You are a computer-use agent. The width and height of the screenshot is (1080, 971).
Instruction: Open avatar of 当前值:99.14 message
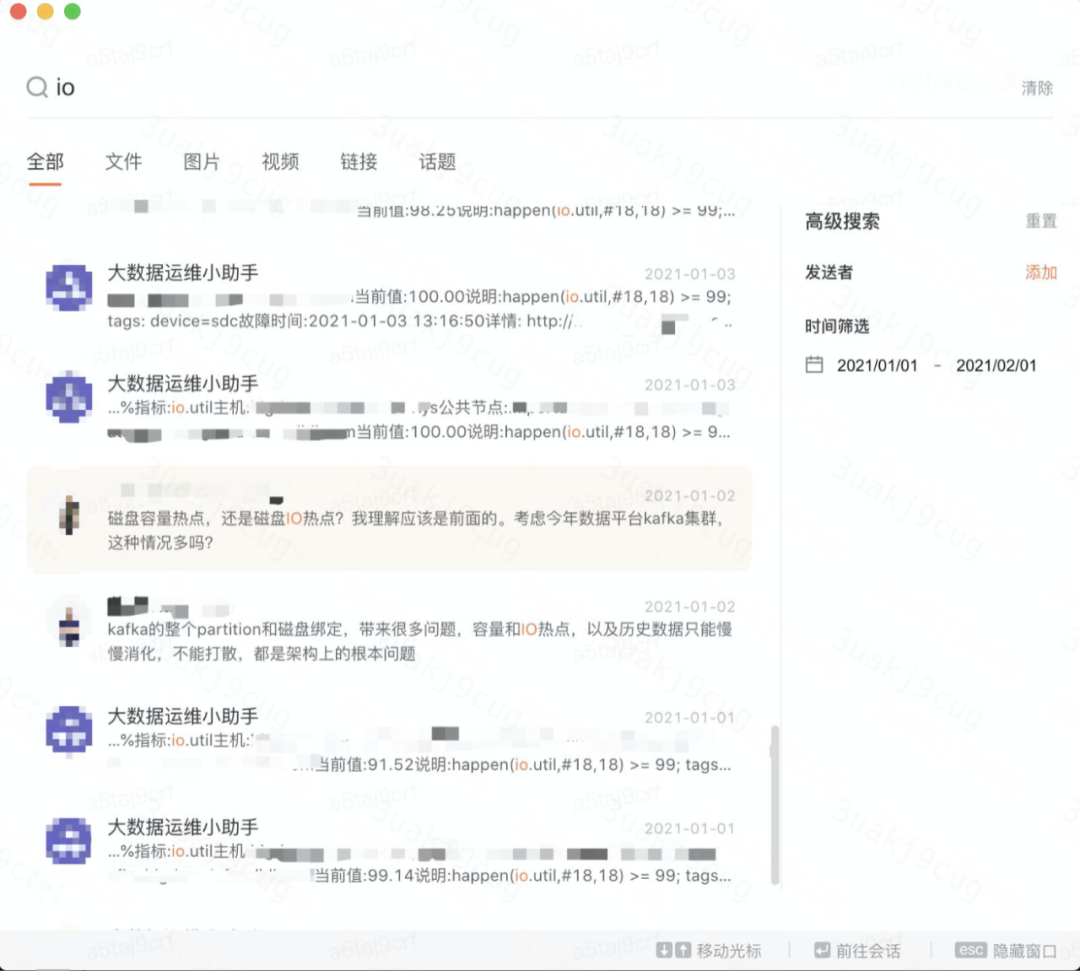click(x=69, y=841)
